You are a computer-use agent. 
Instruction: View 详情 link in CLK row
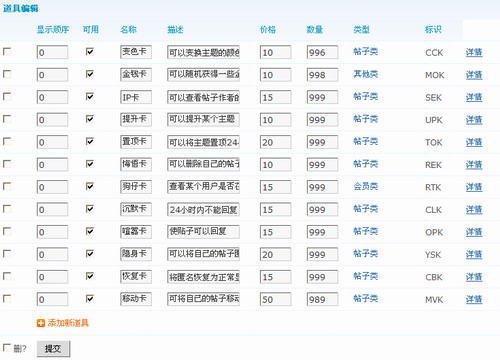pyautogui.click(x=474, y=210)
